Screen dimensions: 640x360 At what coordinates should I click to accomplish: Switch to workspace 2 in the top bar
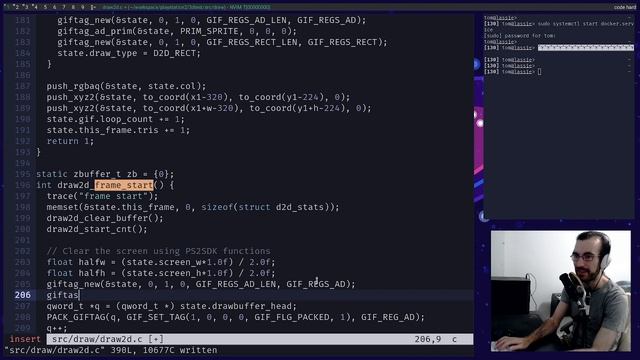[17, 7]
